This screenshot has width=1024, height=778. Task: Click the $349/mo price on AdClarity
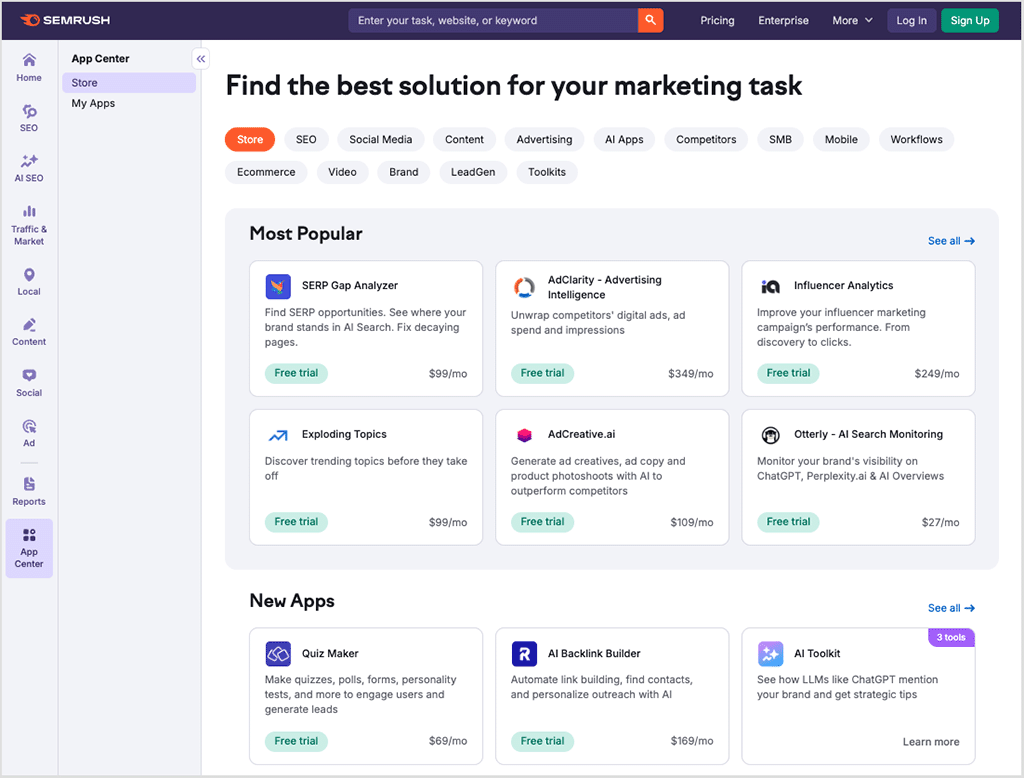(x=690, y=374)
